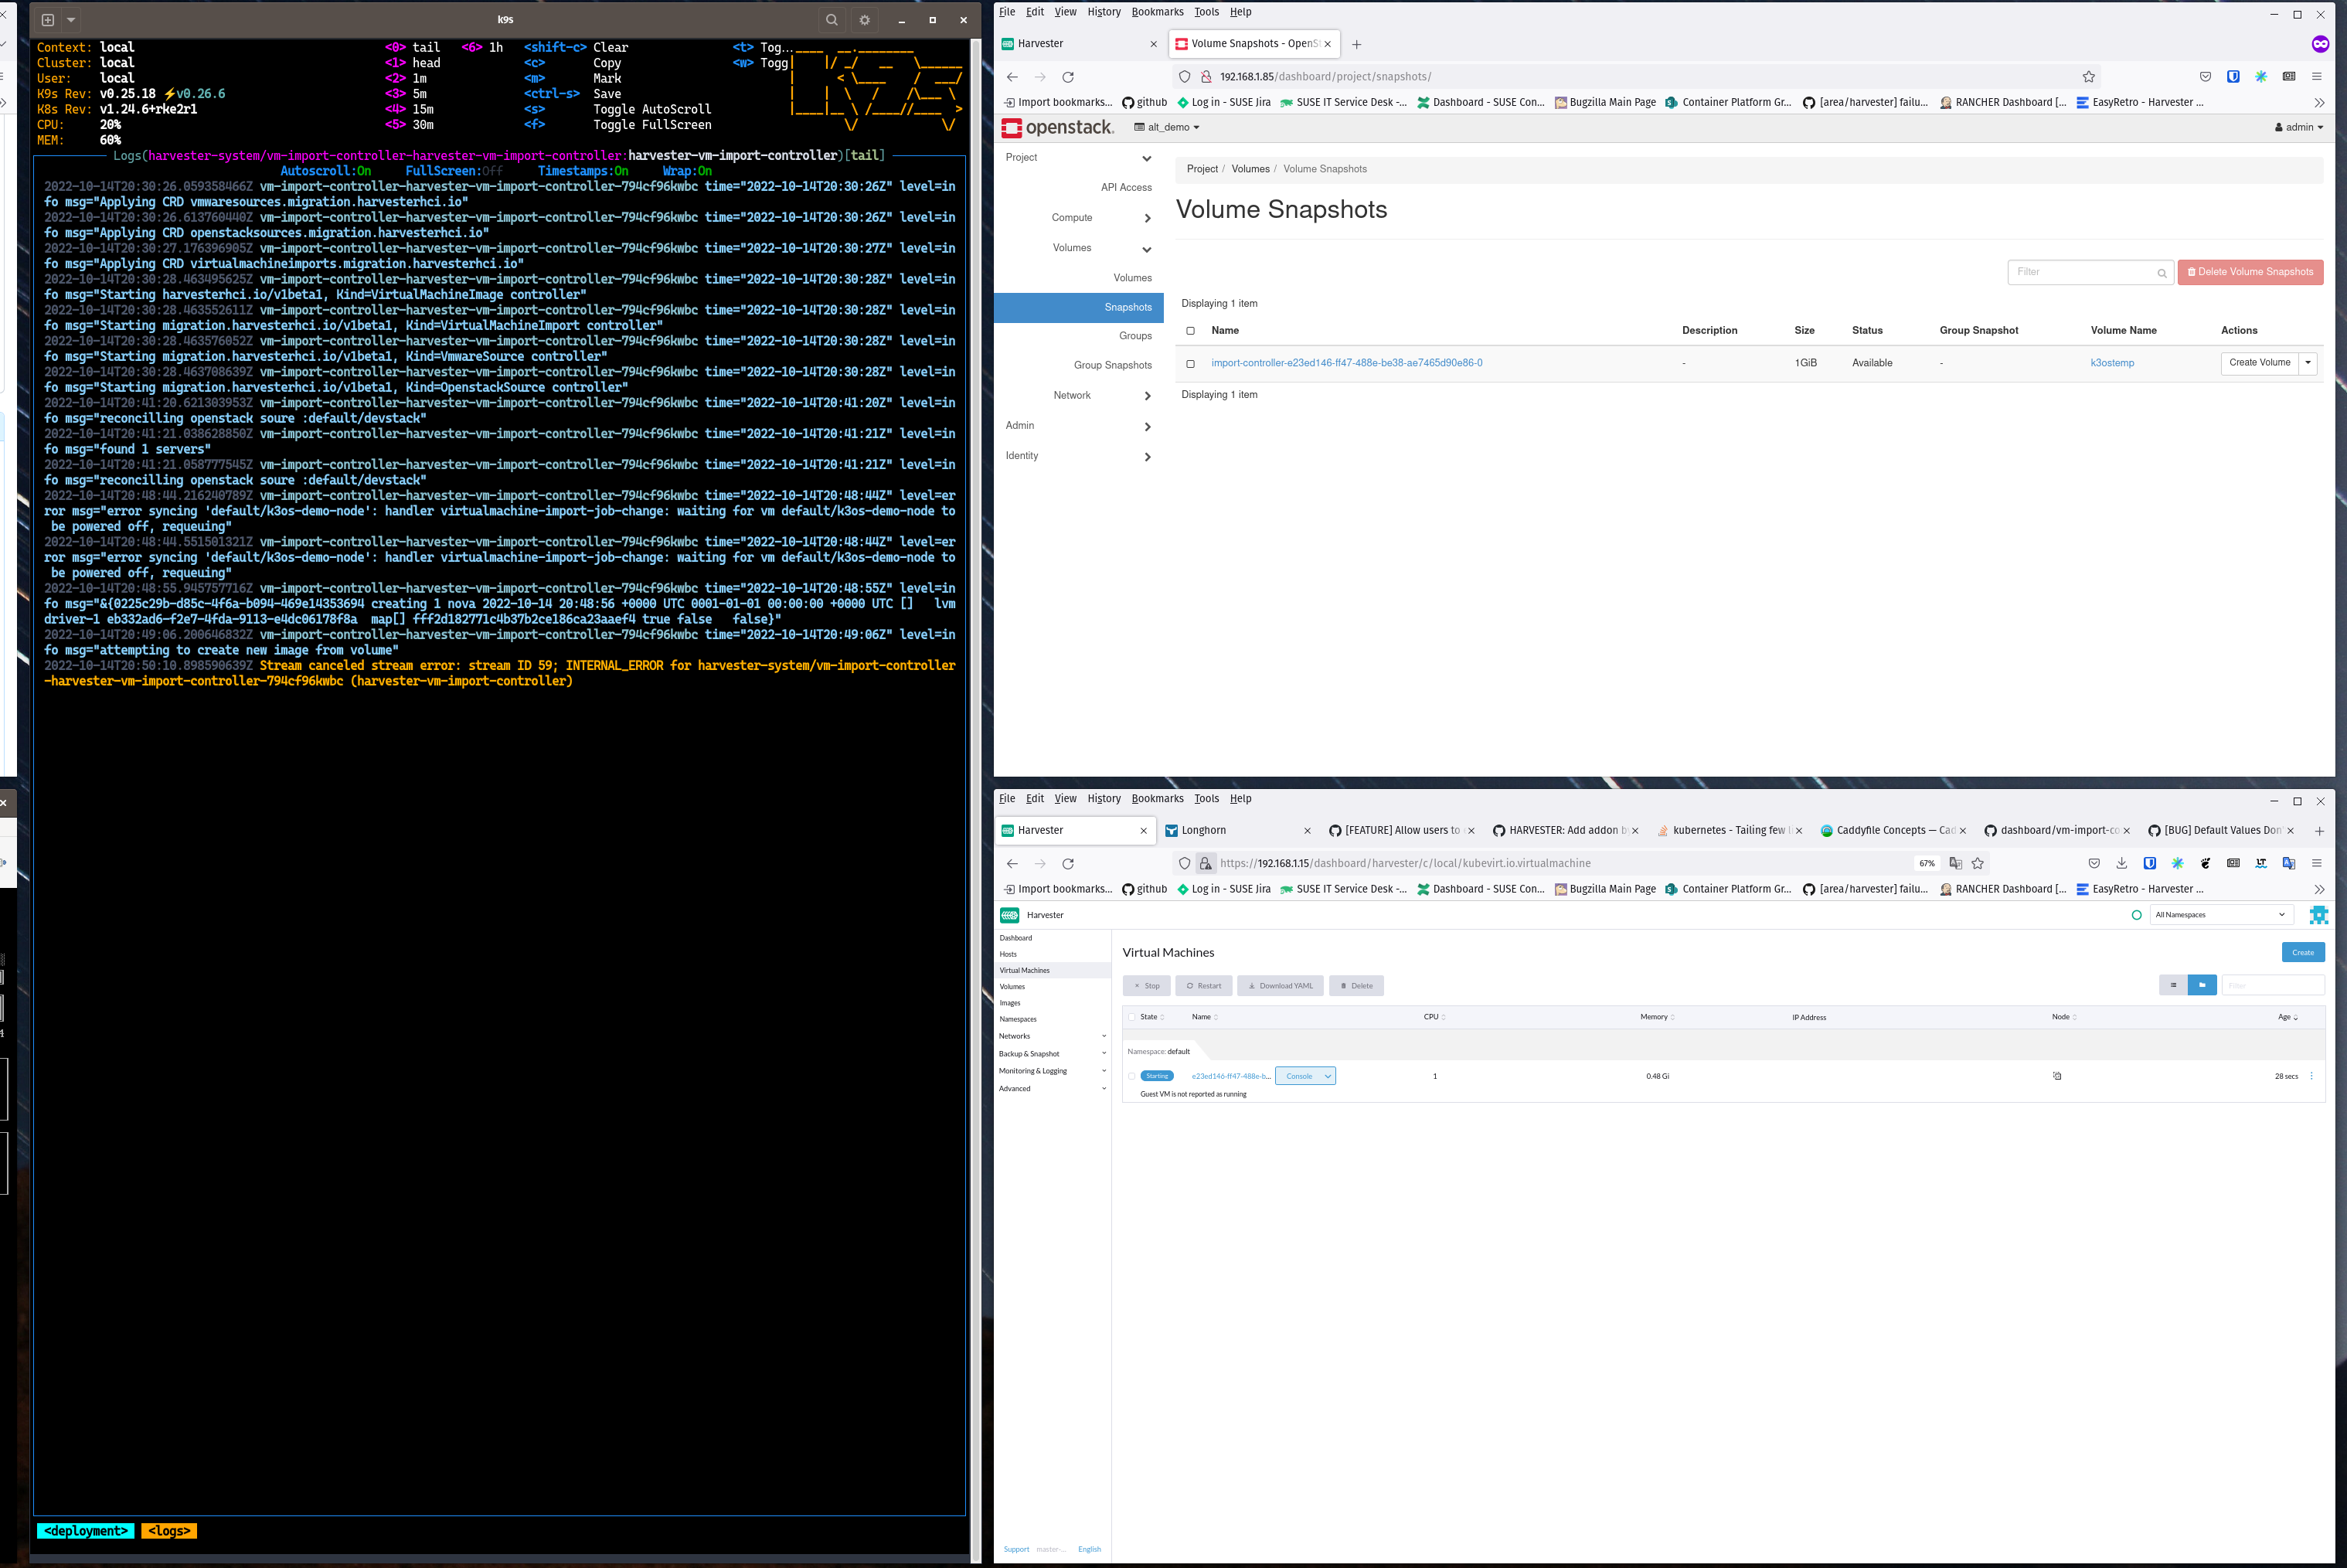The height and width of the screenshot is (1568, 2347).
Task: Switch VM list to flat list view
Action: pyautogui.click(x=2173, y=985)
